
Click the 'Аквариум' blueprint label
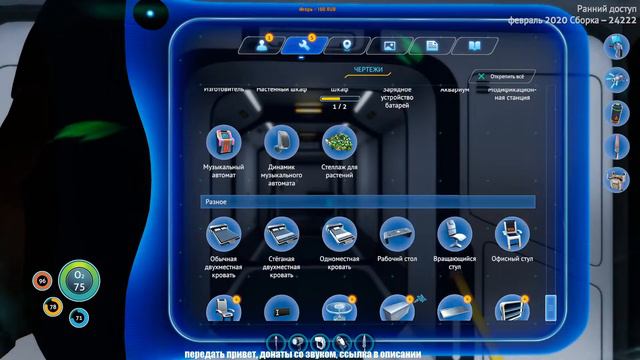455,89
